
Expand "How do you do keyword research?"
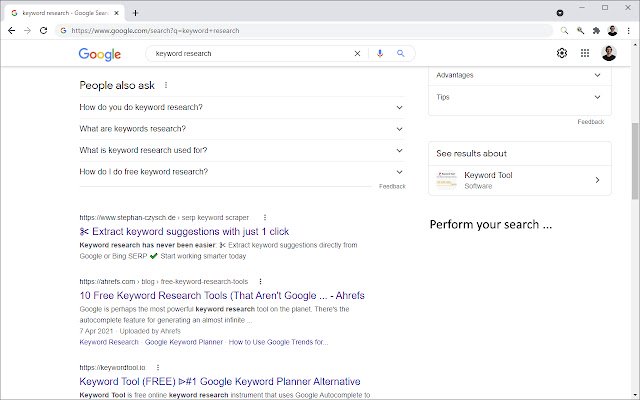[x=242, y=107]
